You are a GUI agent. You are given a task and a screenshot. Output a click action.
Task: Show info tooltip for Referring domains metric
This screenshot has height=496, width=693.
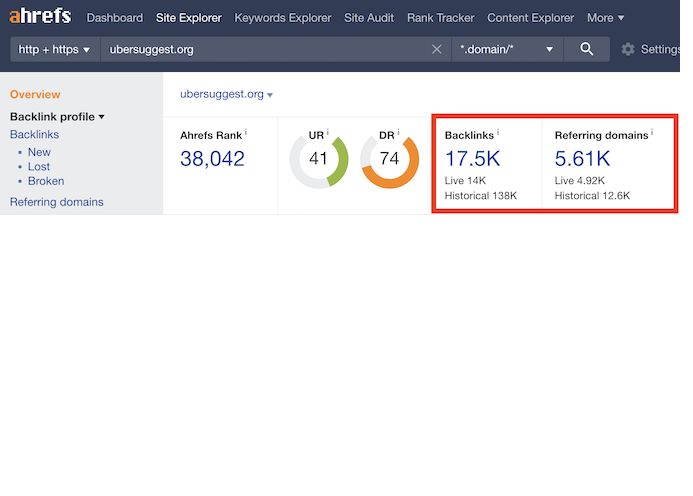[652, 132]
